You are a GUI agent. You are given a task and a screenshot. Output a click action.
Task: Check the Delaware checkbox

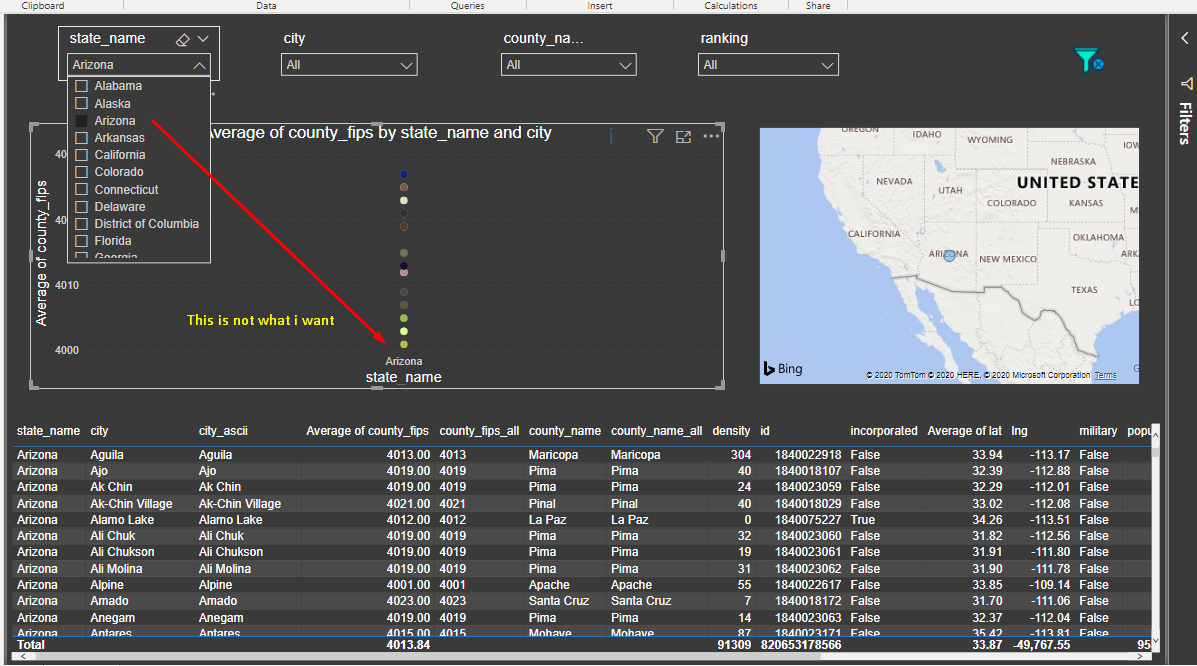82,207
